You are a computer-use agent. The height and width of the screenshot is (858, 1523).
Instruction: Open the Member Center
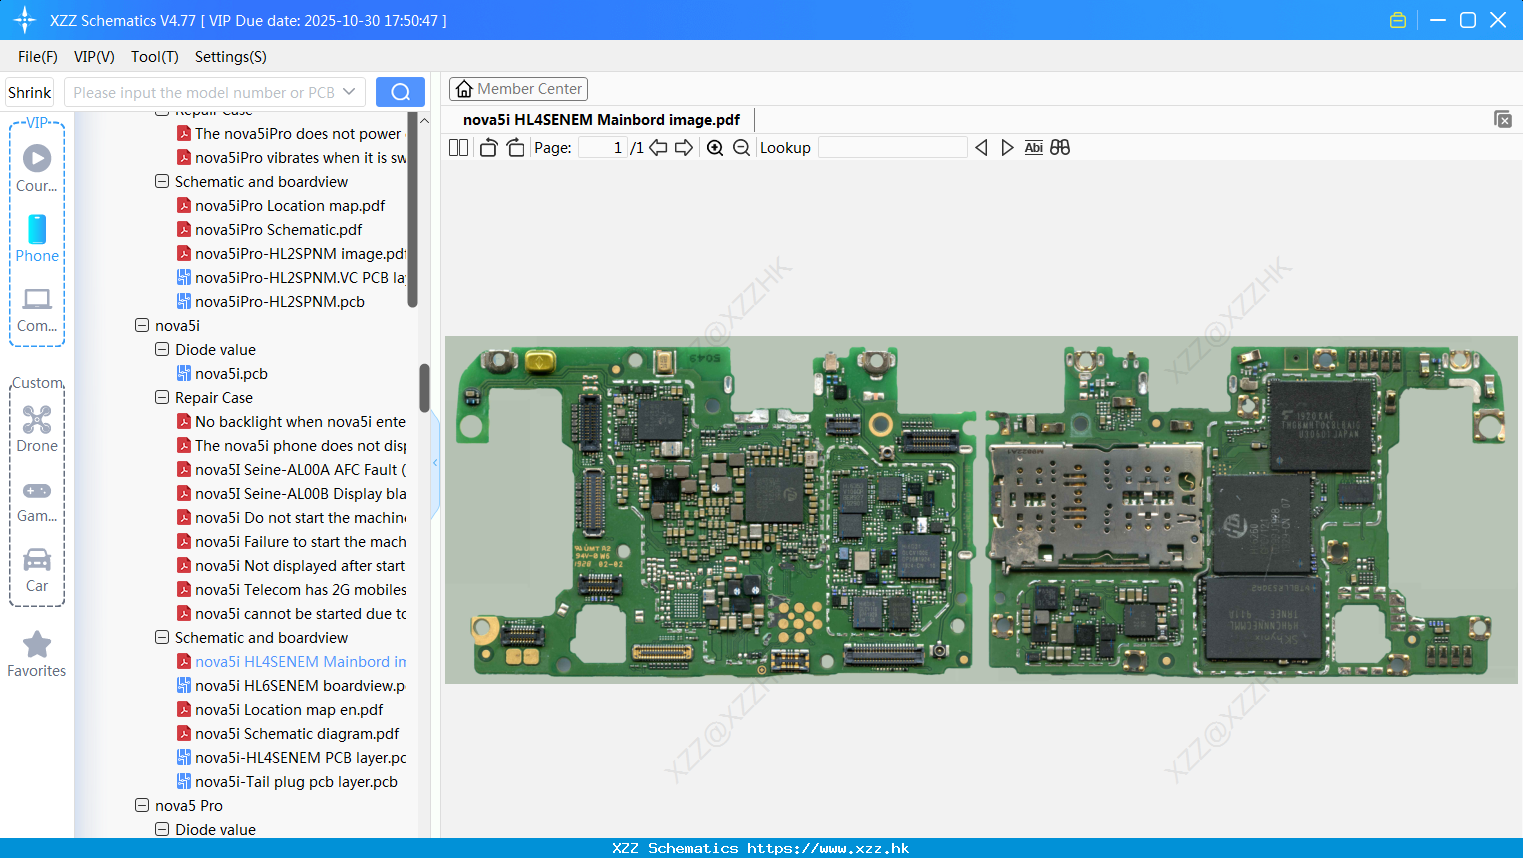(x=518, y=89)
